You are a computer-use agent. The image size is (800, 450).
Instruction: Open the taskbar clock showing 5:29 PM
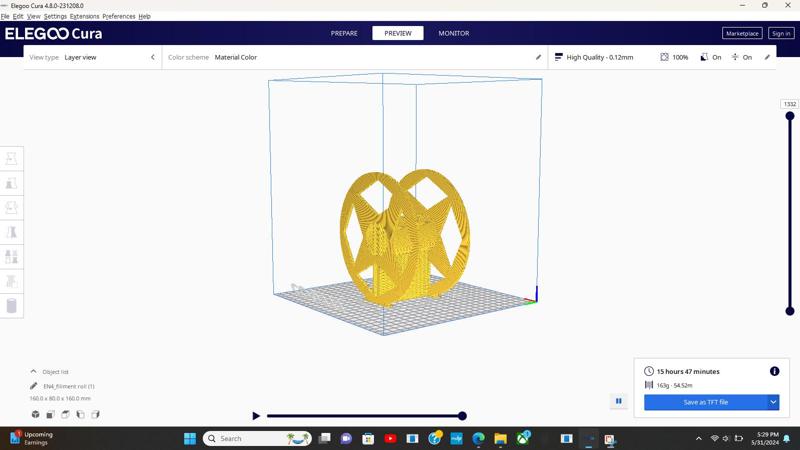[764, 438]
